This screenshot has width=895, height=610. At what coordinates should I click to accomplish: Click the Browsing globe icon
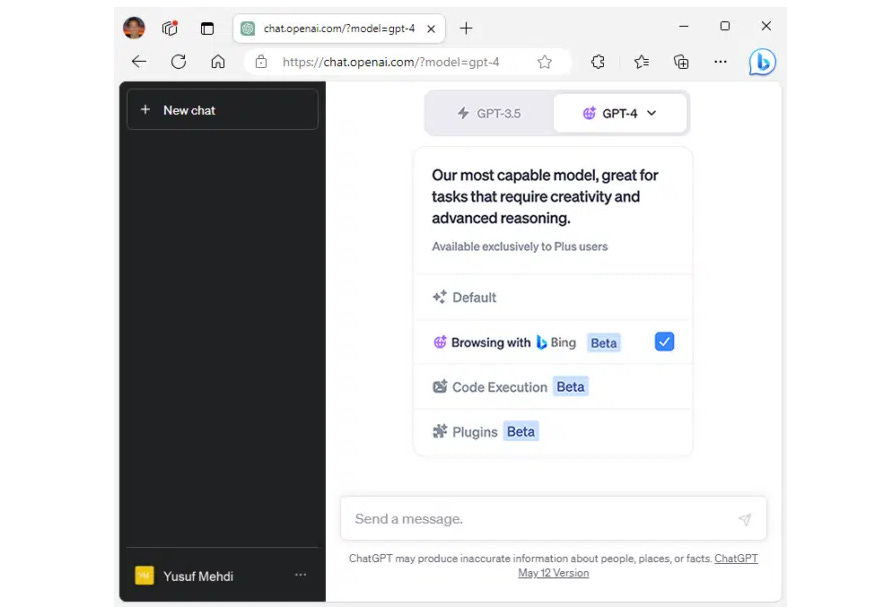[x=440, y=342]
